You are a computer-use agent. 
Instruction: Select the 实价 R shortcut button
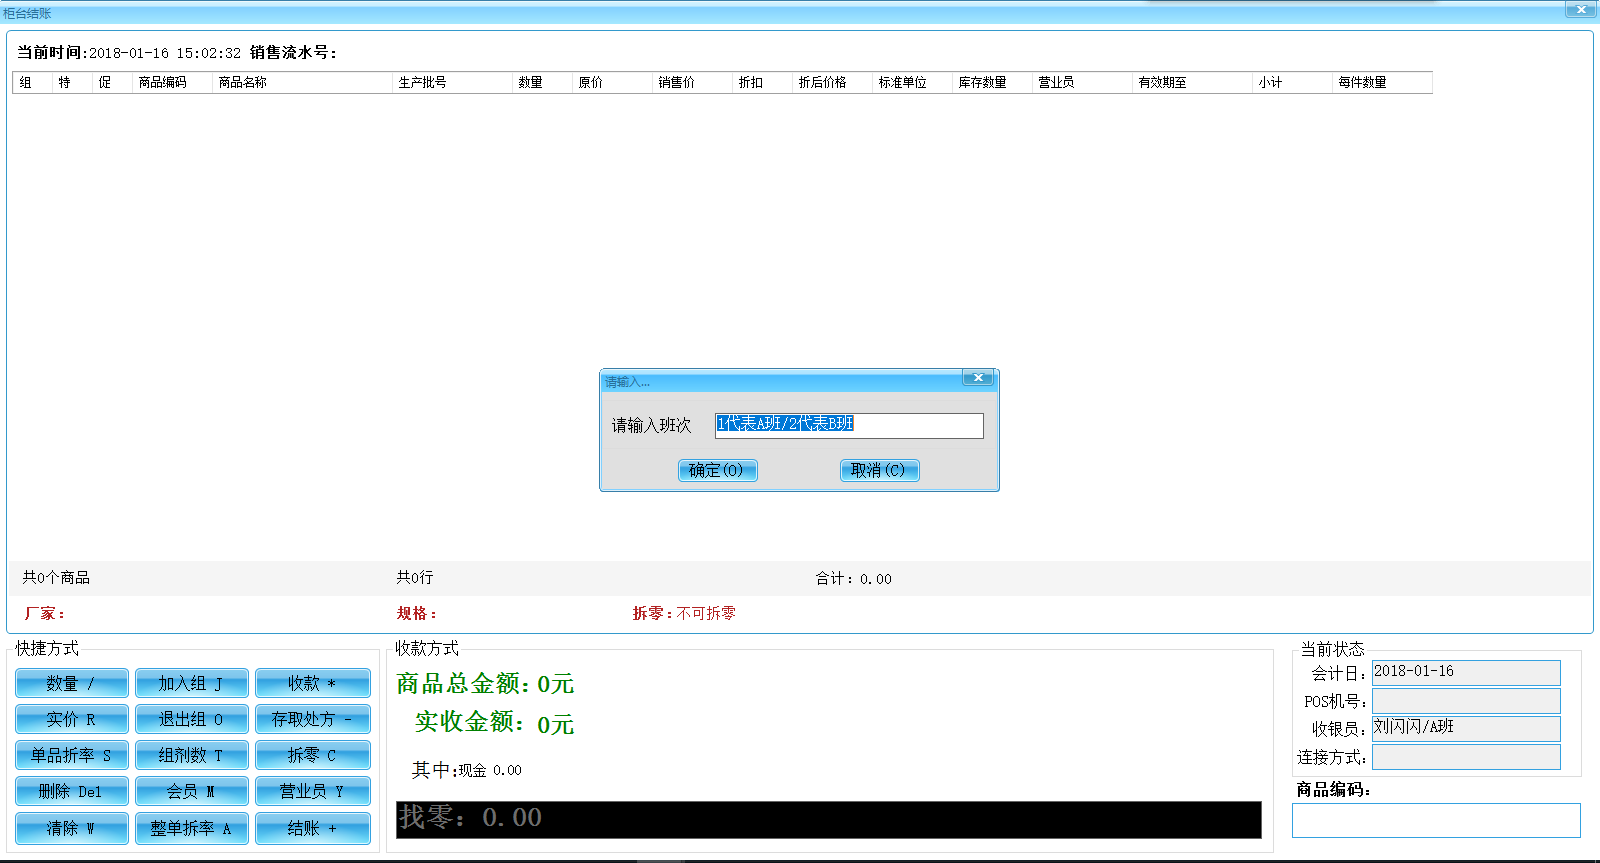(x=71, y=719)
